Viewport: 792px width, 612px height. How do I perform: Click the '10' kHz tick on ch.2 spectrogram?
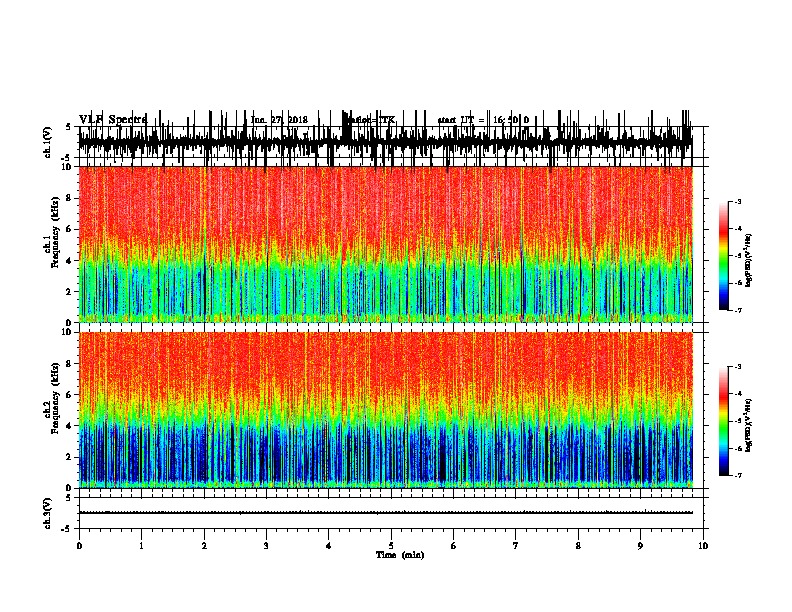click(x=67, y=332)
